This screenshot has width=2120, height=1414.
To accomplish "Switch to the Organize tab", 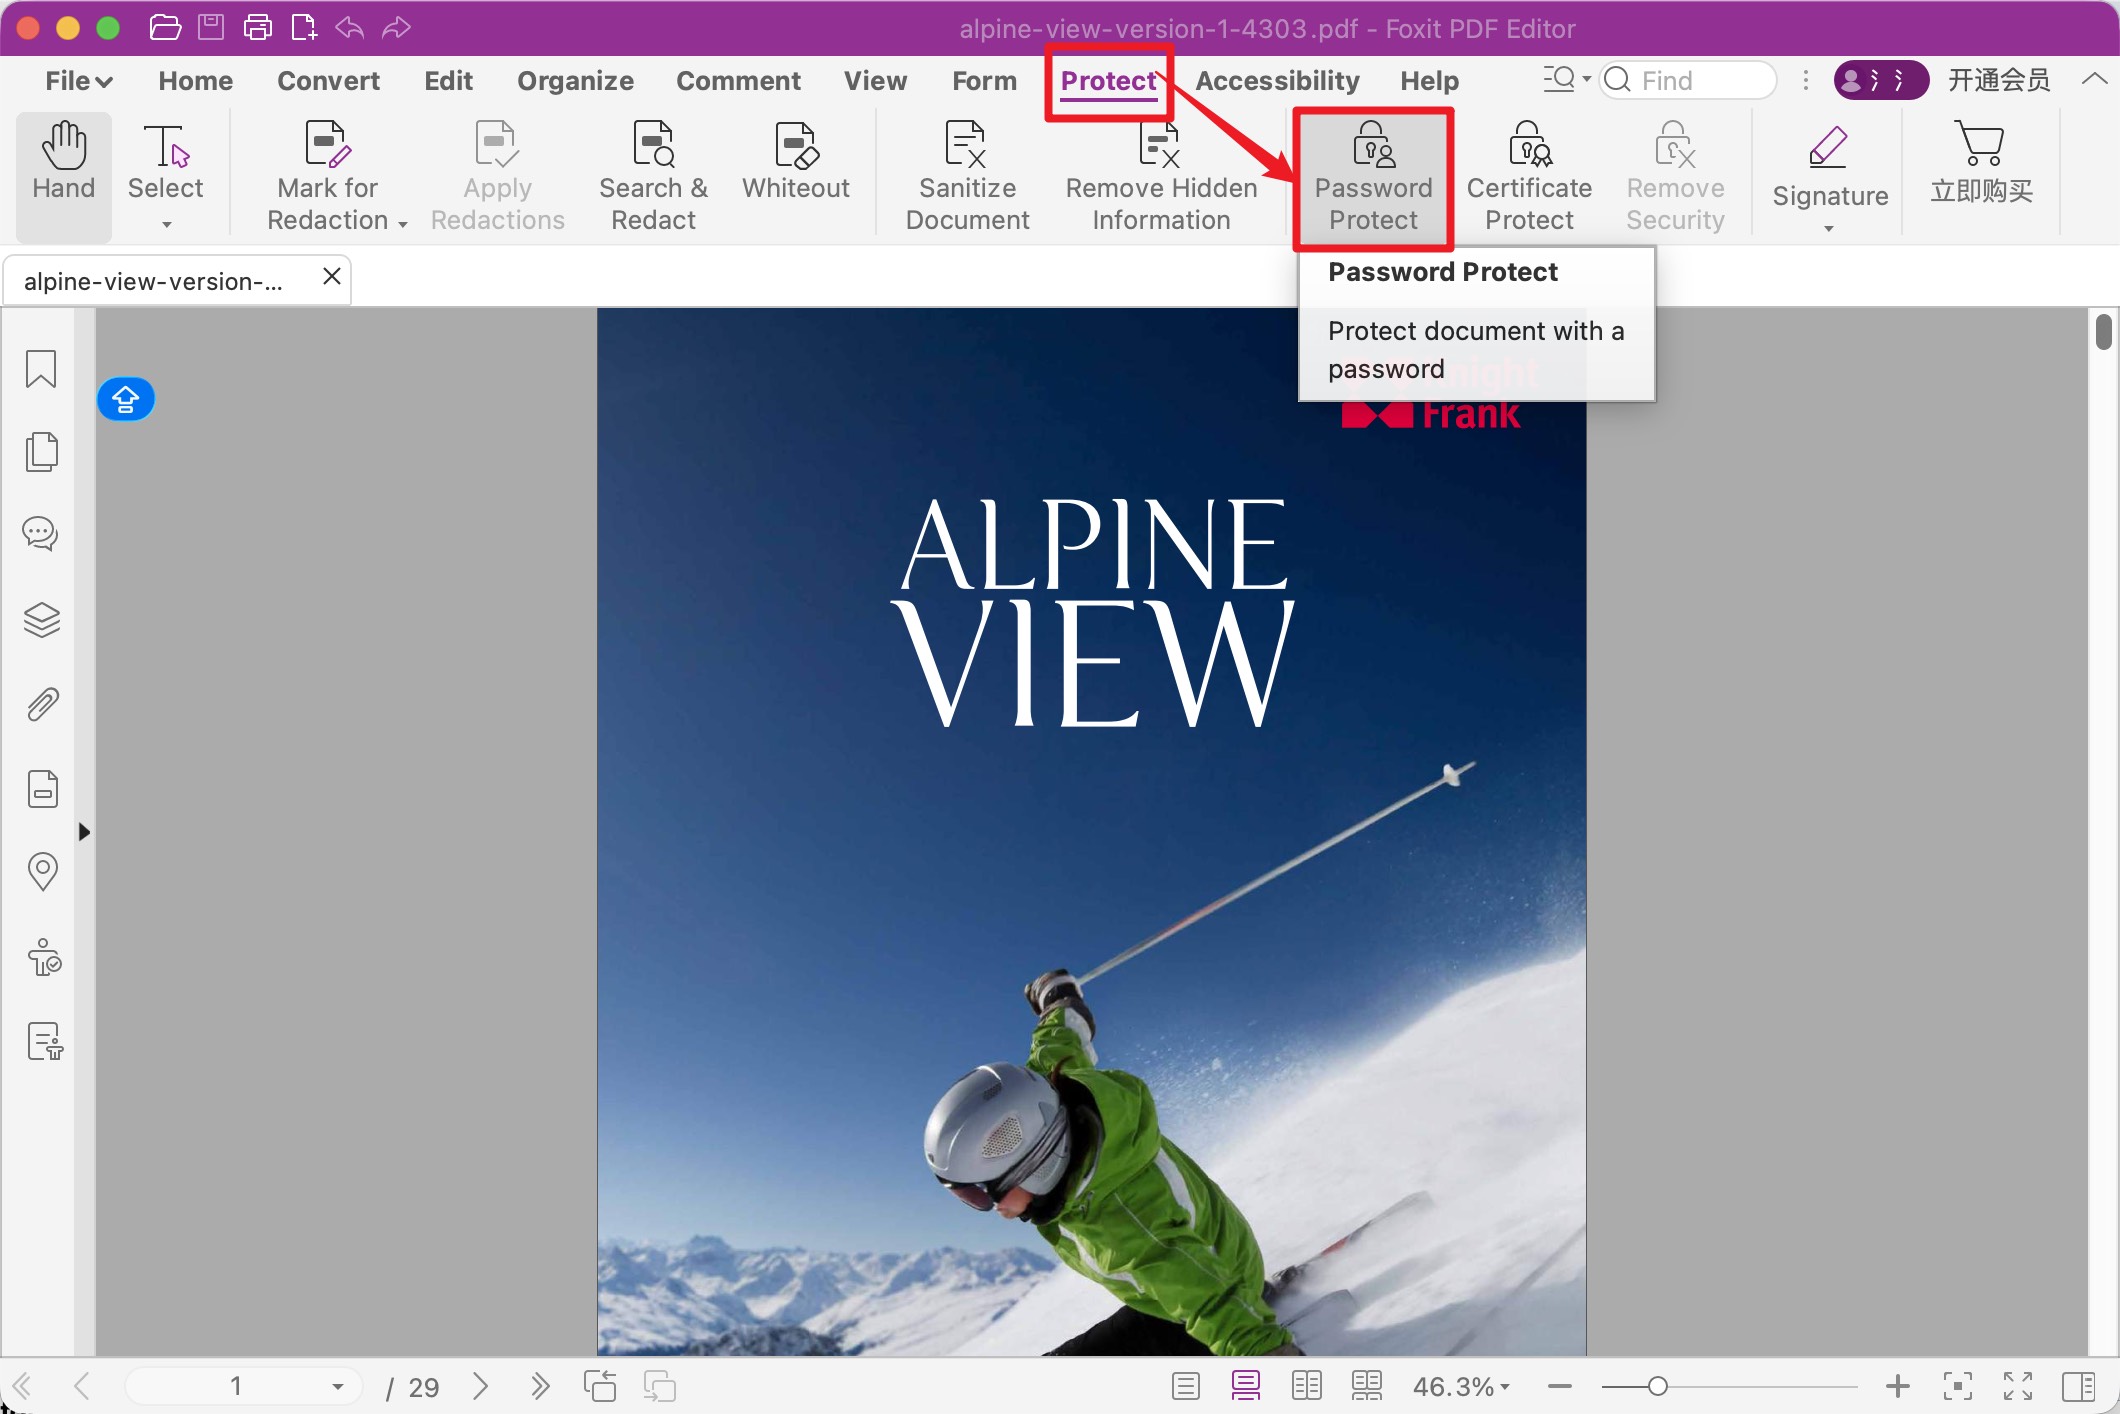I will 575,81.
